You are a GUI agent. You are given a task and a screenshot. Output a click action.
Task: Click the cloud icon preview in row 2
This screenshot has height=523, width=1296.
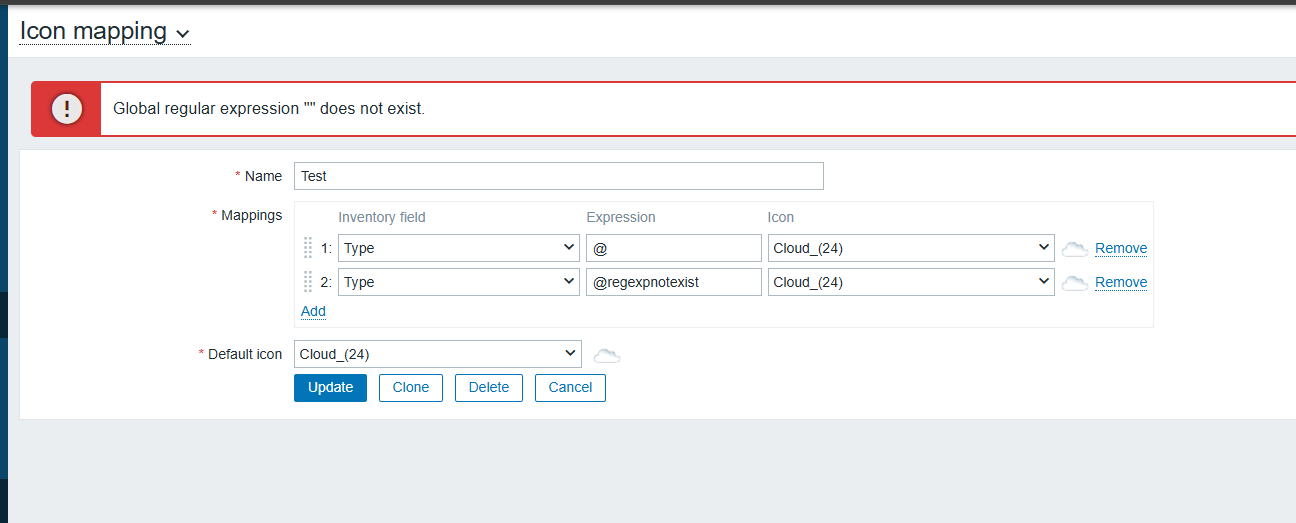[x=1074, y=283]
